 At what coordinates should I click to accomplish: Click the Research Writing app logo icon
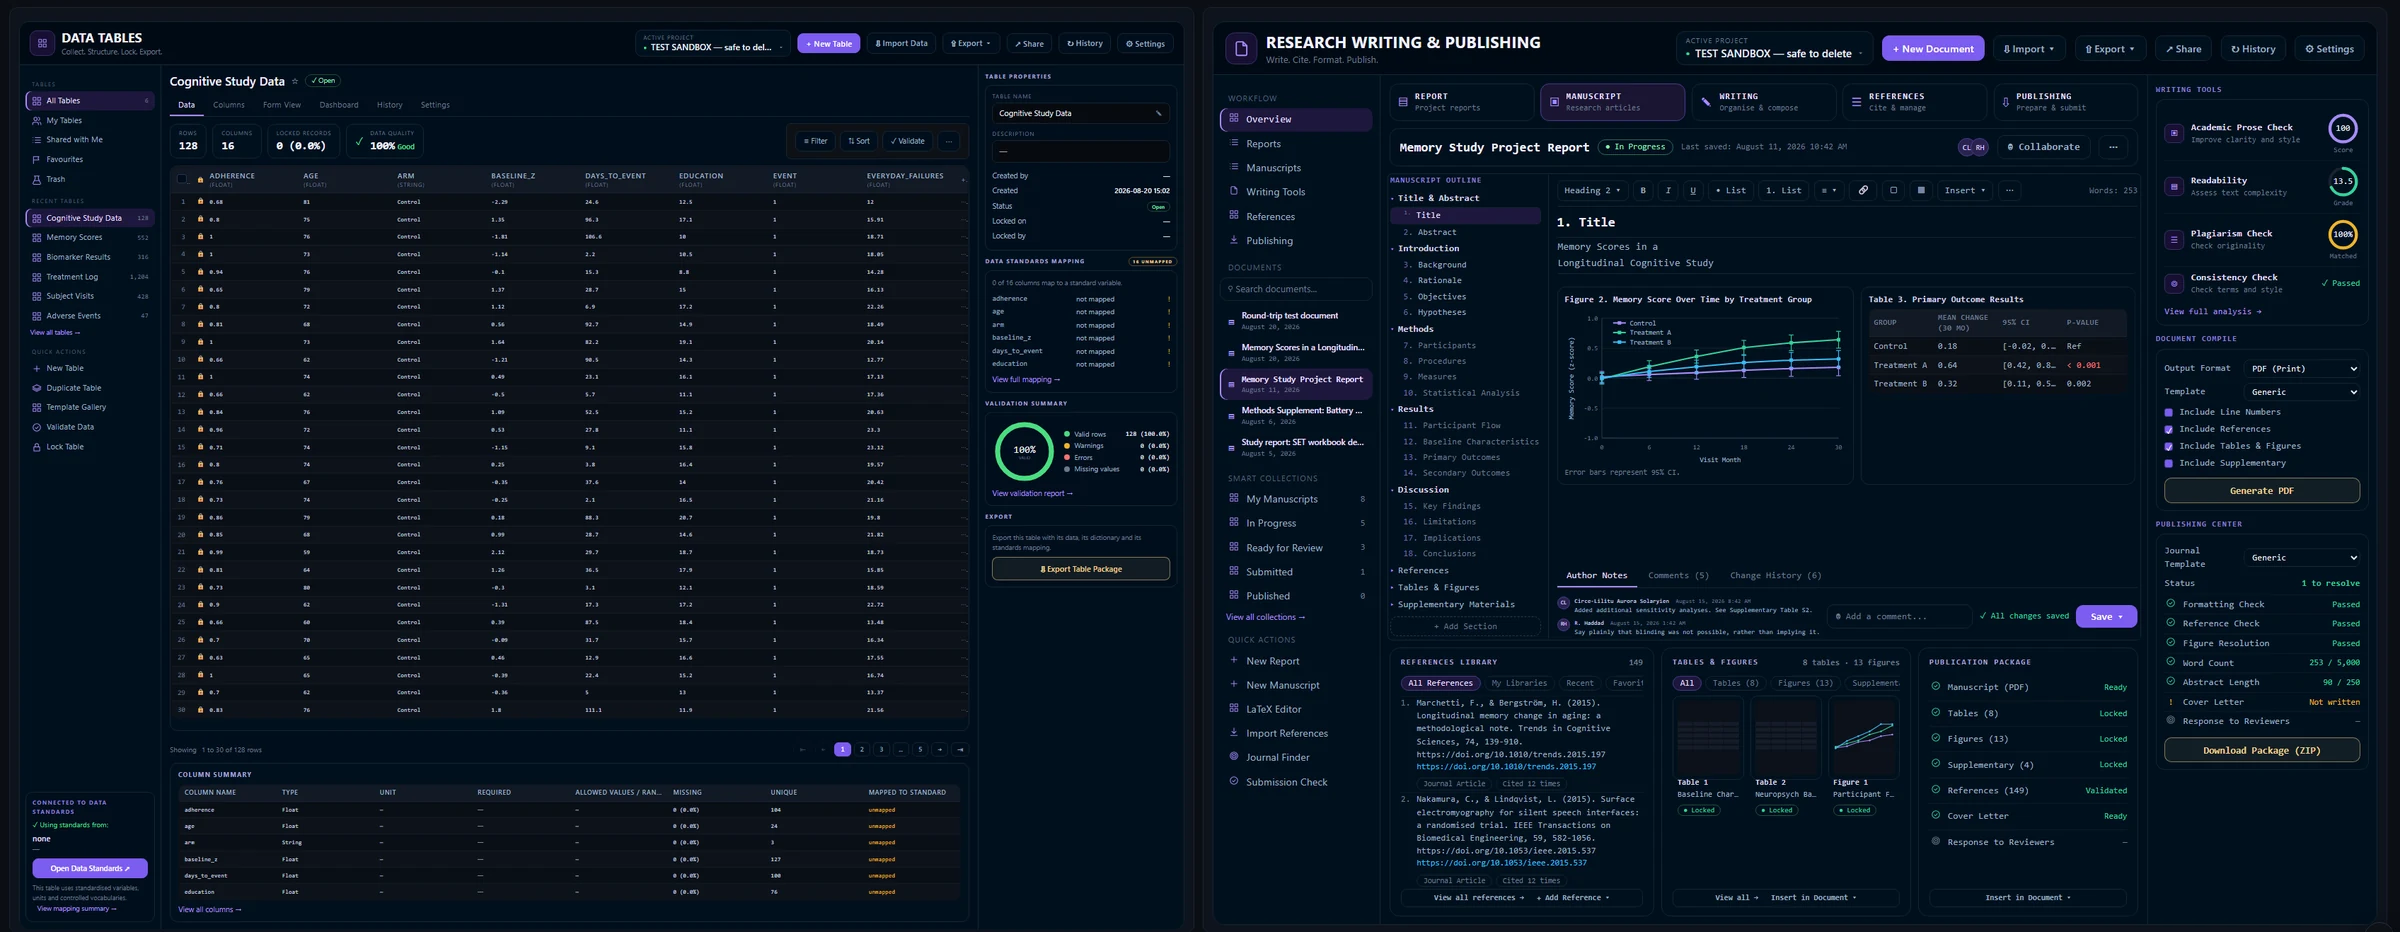click(x=1241, y=48)
